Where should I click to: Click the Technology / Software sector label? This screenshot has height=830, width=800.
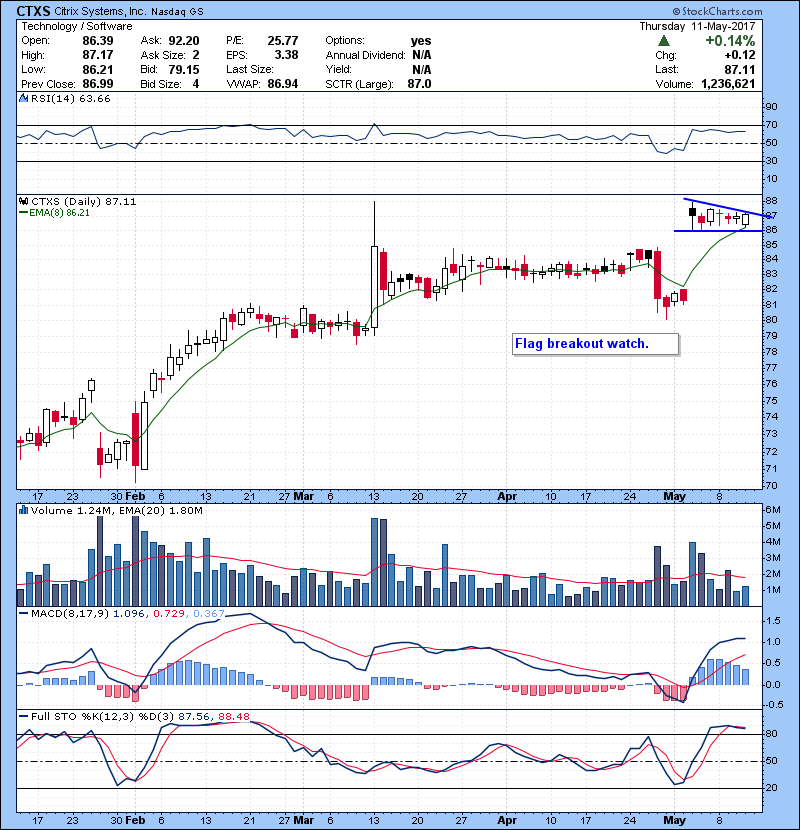pos(77,26)
